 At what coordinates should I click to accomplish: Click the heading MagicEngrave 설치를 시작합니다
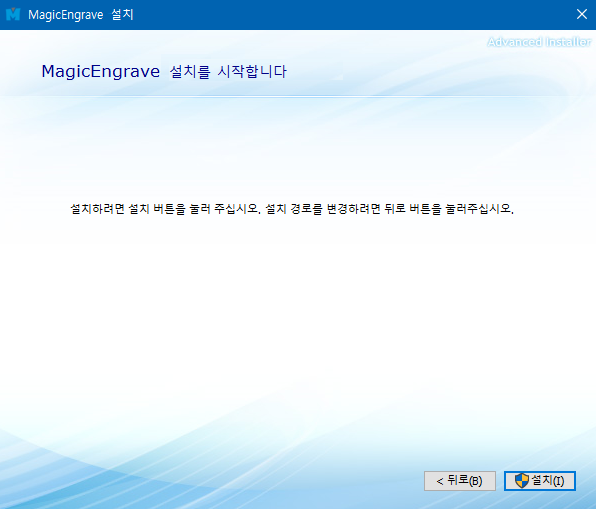click(x=164, y=71)
